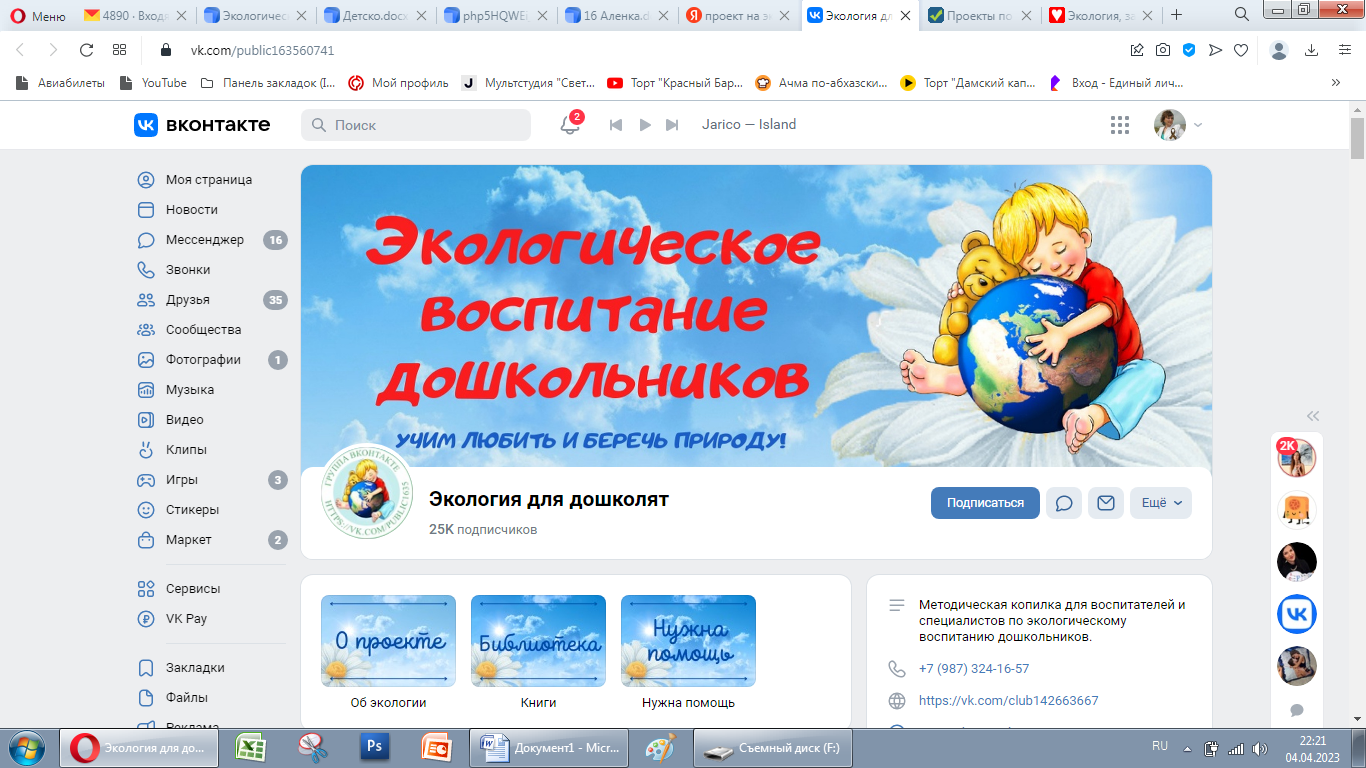This screenshot has width=1366, height=768.
Task: Open the browser speed dial grid
Action: coord(119,50)
